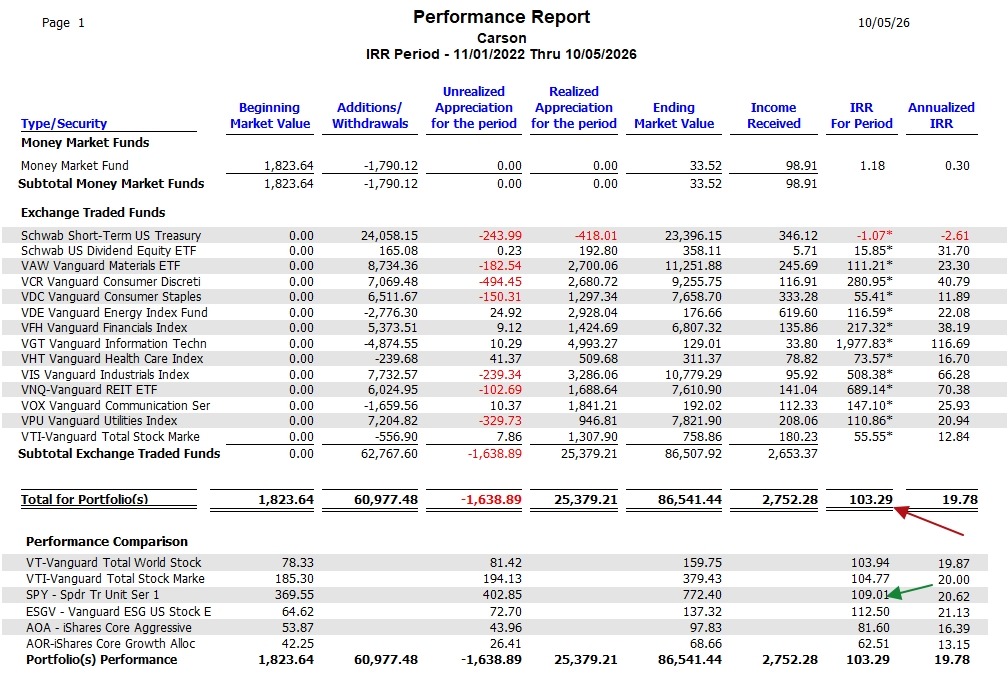Click the Beginning Market Value header
Image resolution: width=1008 pixels, height=677 pixels.
[269, 116]
